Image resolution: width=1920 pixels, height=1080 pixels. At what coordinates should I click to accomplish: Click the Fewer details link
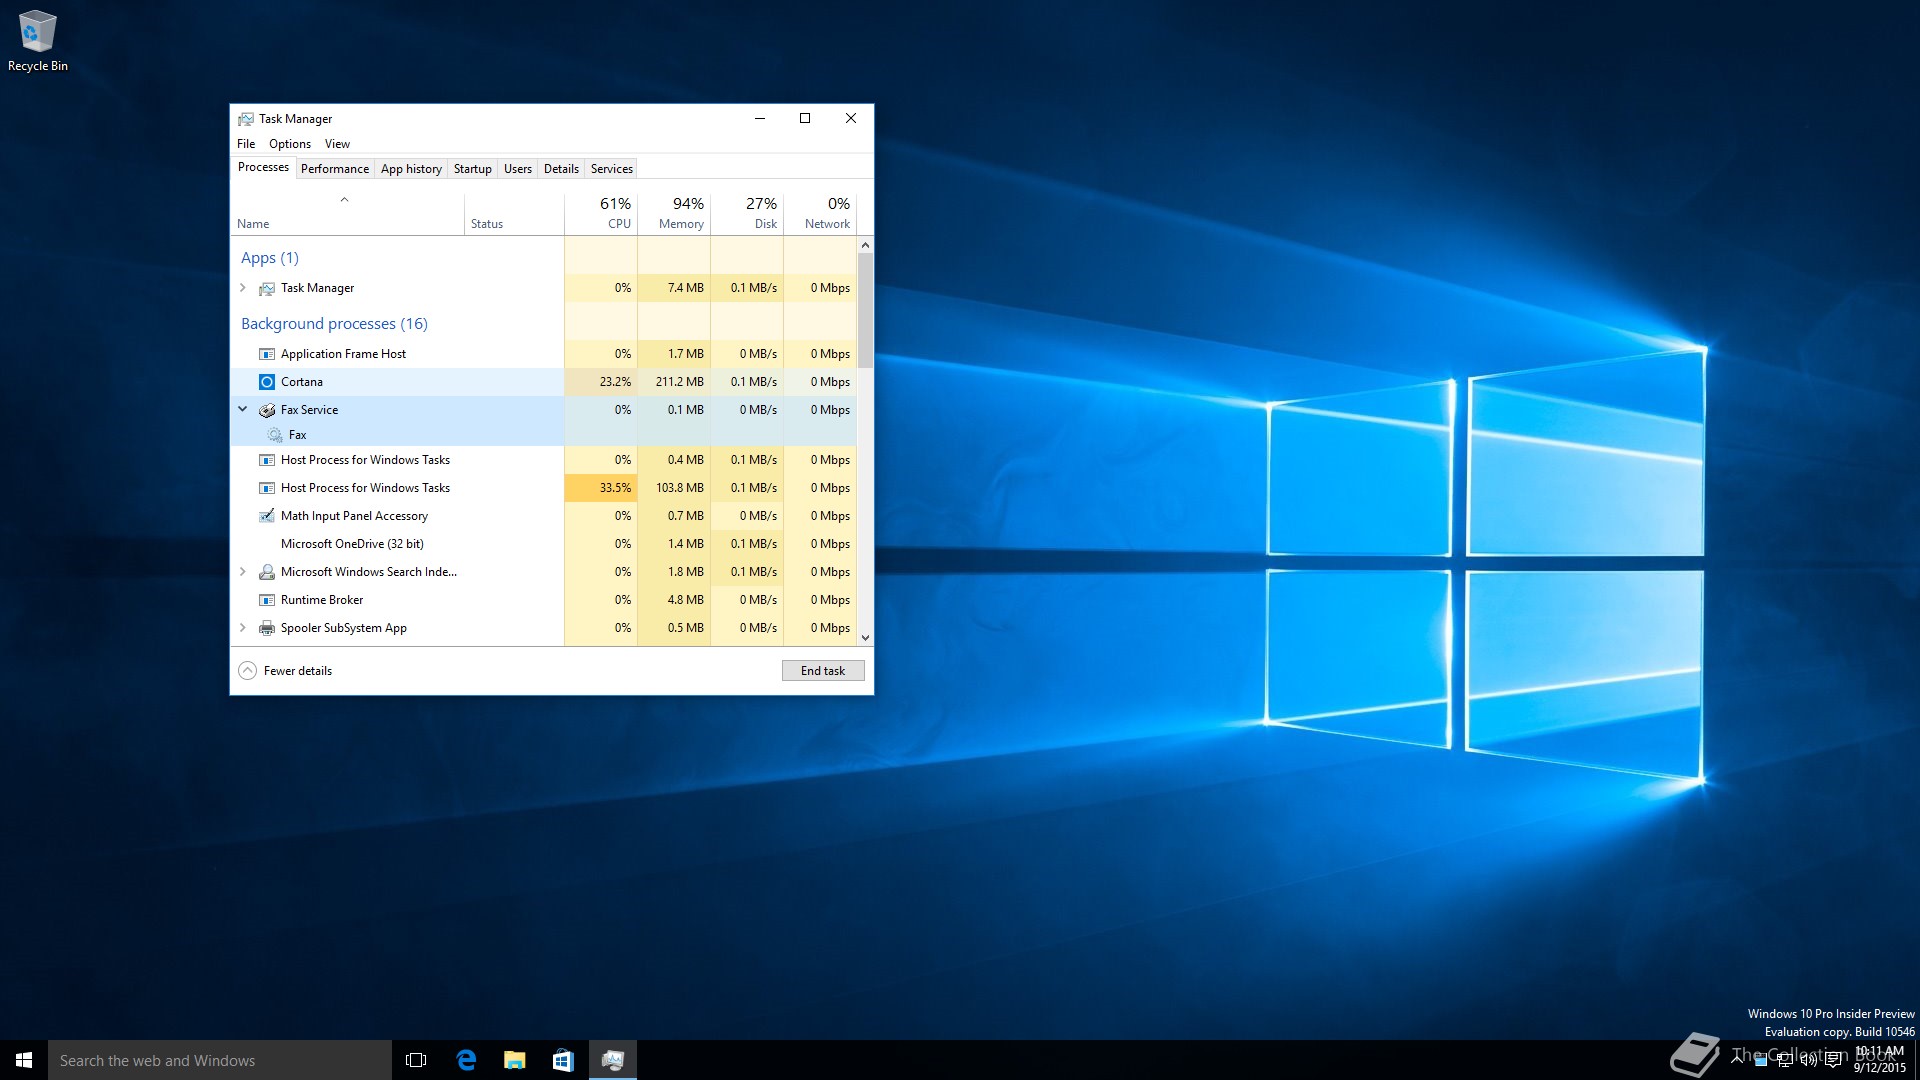point(298,671)
